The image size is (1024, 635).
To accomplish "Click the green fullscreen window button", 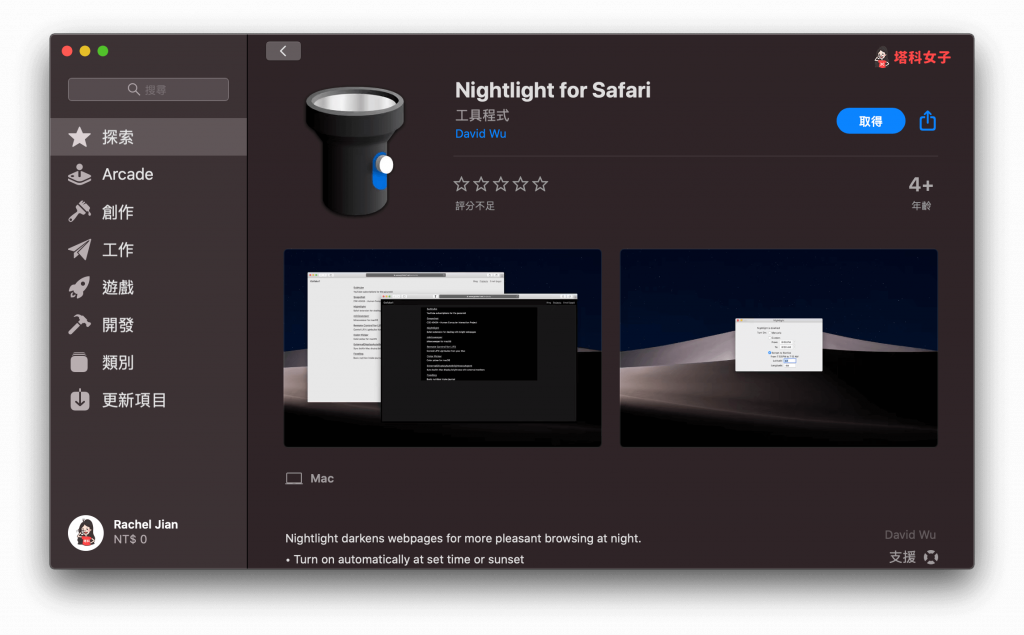I will tap(103, 51).
